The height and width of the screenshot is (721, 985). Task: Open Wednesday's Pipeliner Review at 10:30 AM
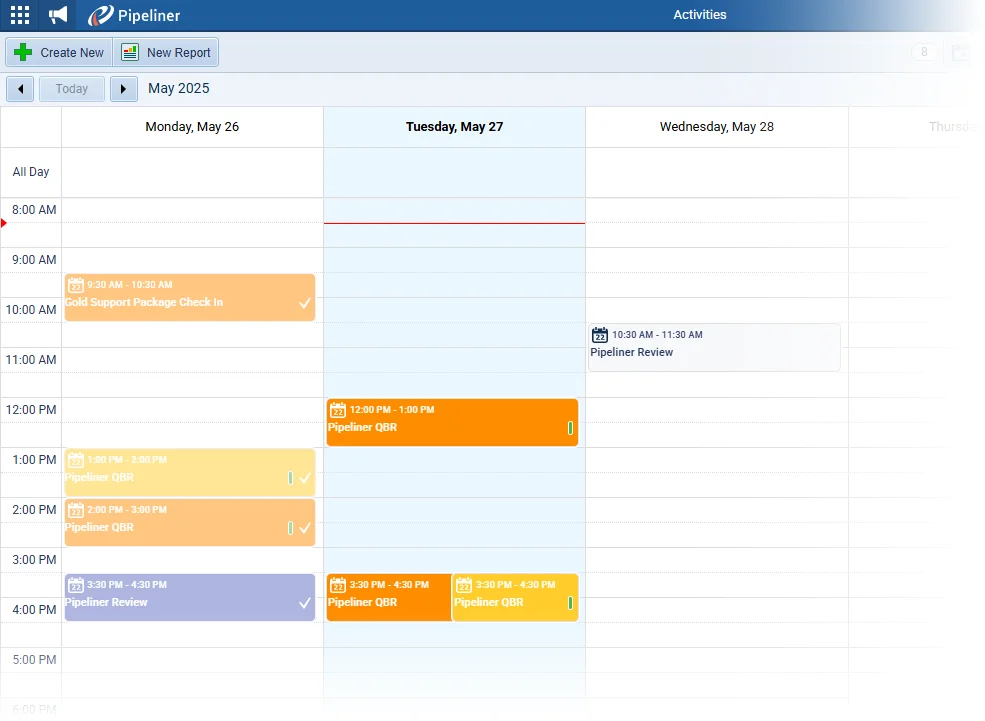pyautogui.click(x=714, y=347)
